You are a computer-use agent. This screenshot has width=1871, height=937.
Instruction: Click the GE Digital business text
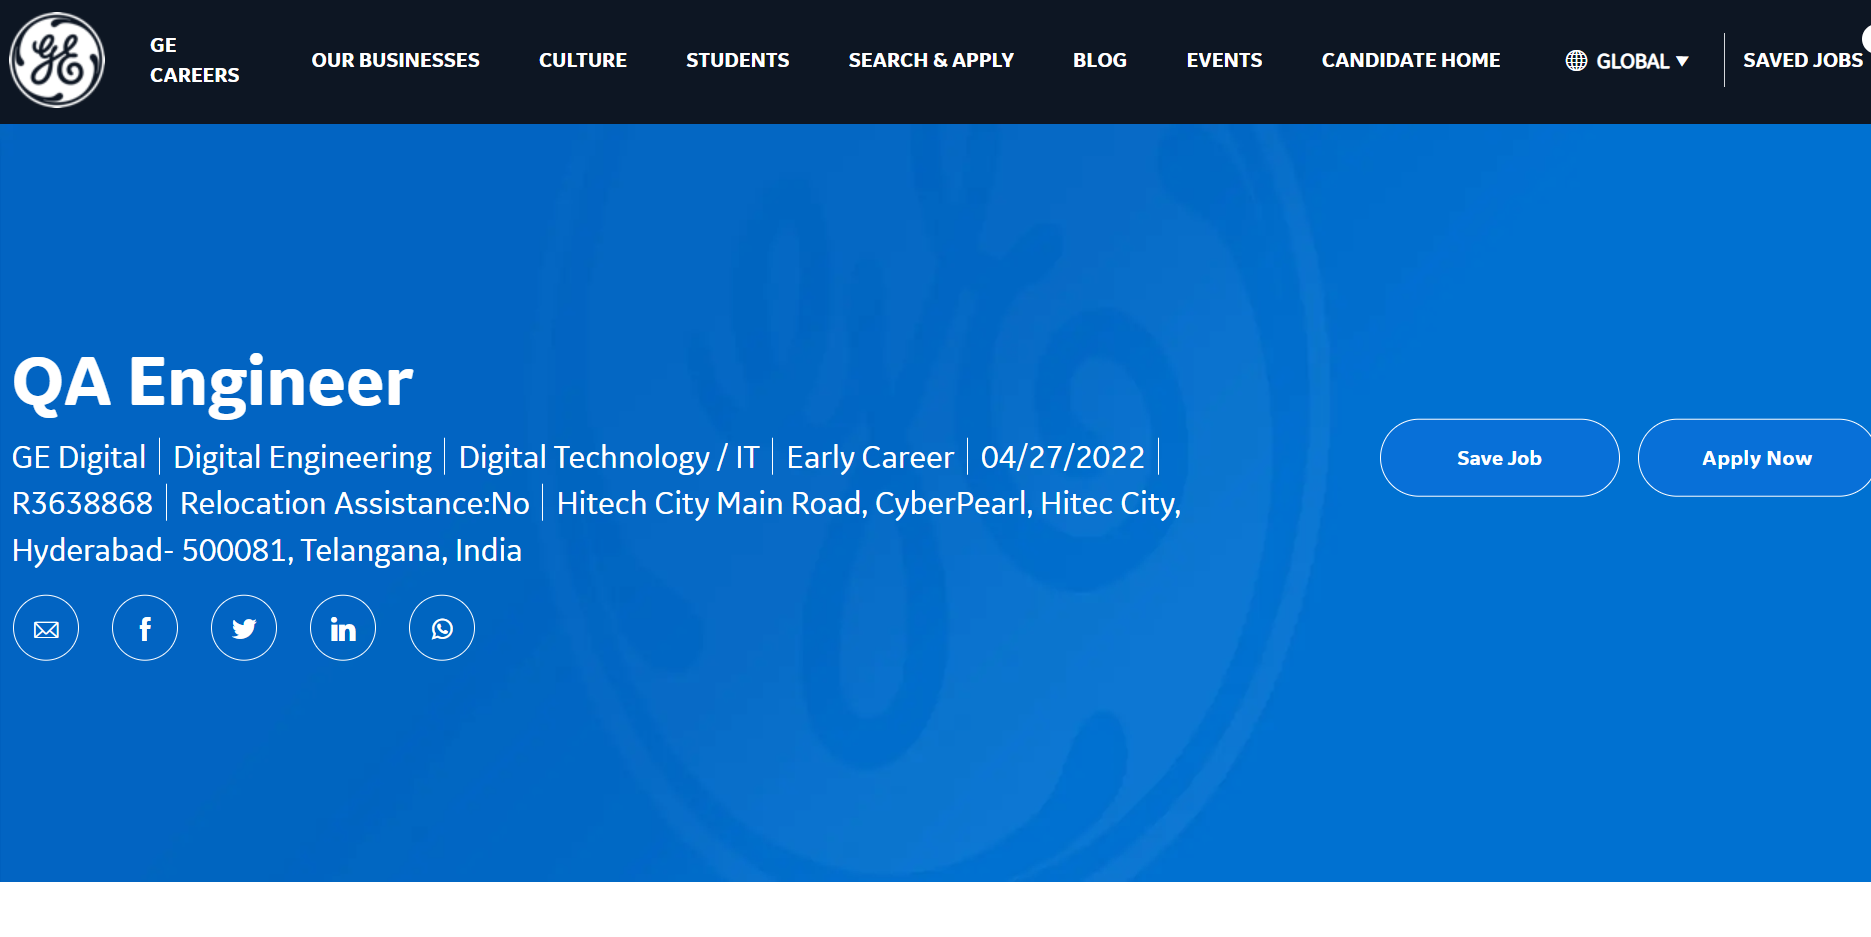coord(79,457)
